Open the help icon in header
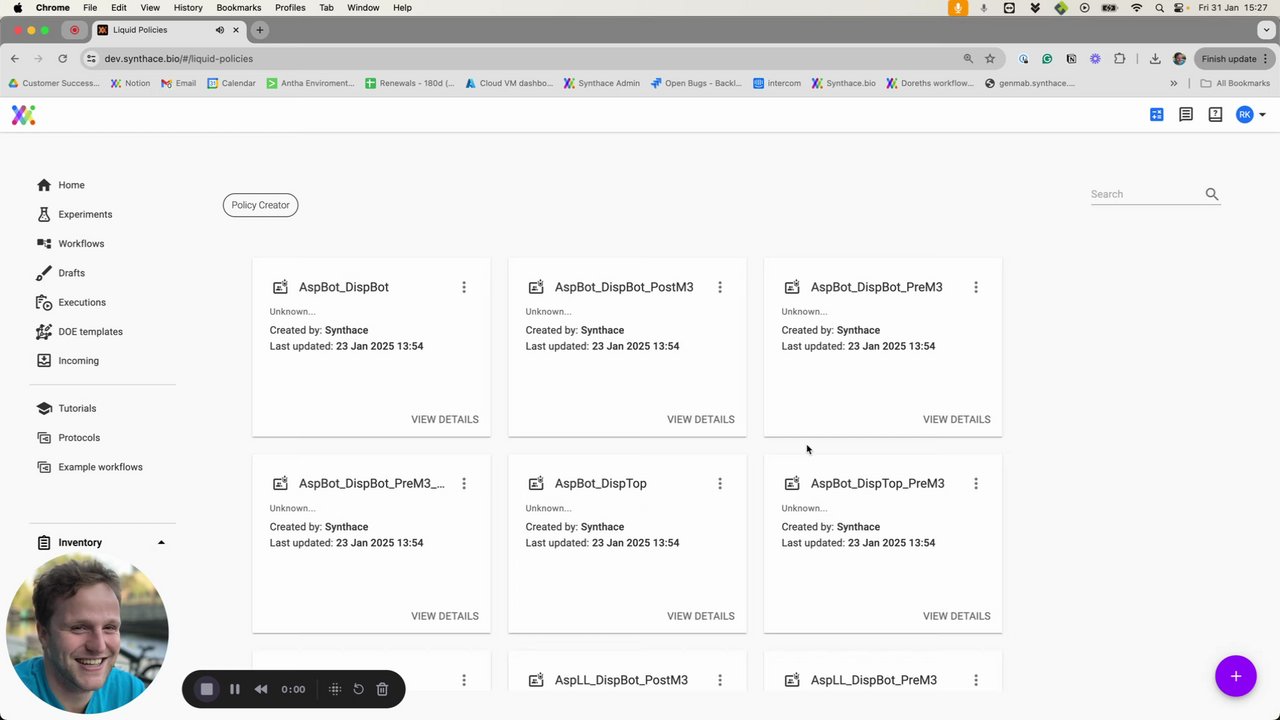This screenshot has height=720, width=1280. [1215, 115]
